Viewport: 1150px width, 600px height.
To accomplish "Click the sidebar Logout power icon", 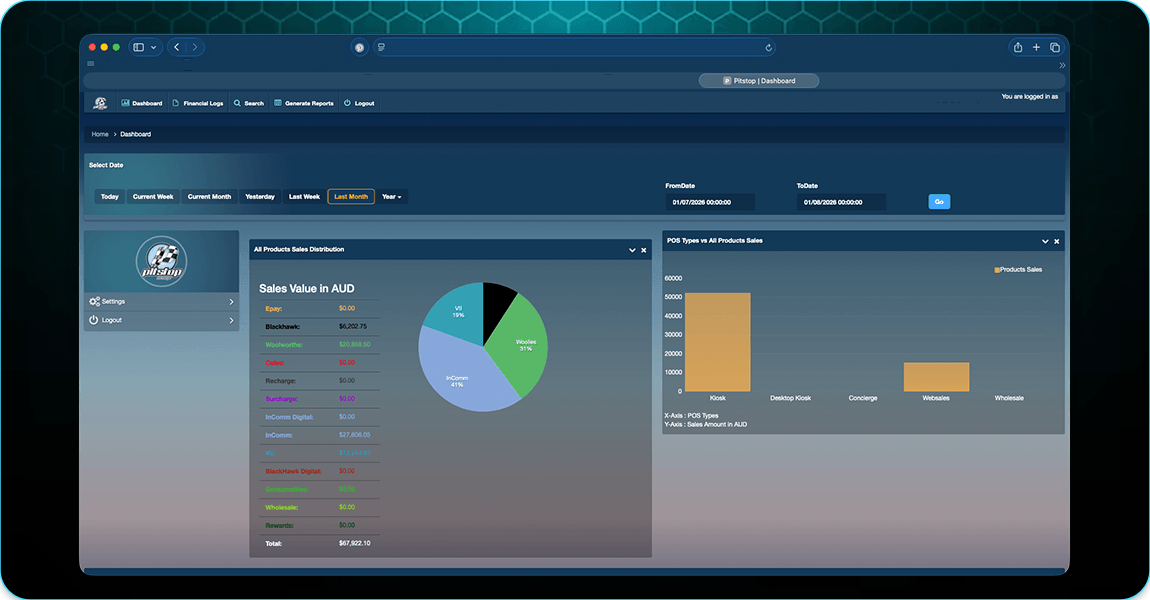I will pyautogui.click(x=94, y=320).
